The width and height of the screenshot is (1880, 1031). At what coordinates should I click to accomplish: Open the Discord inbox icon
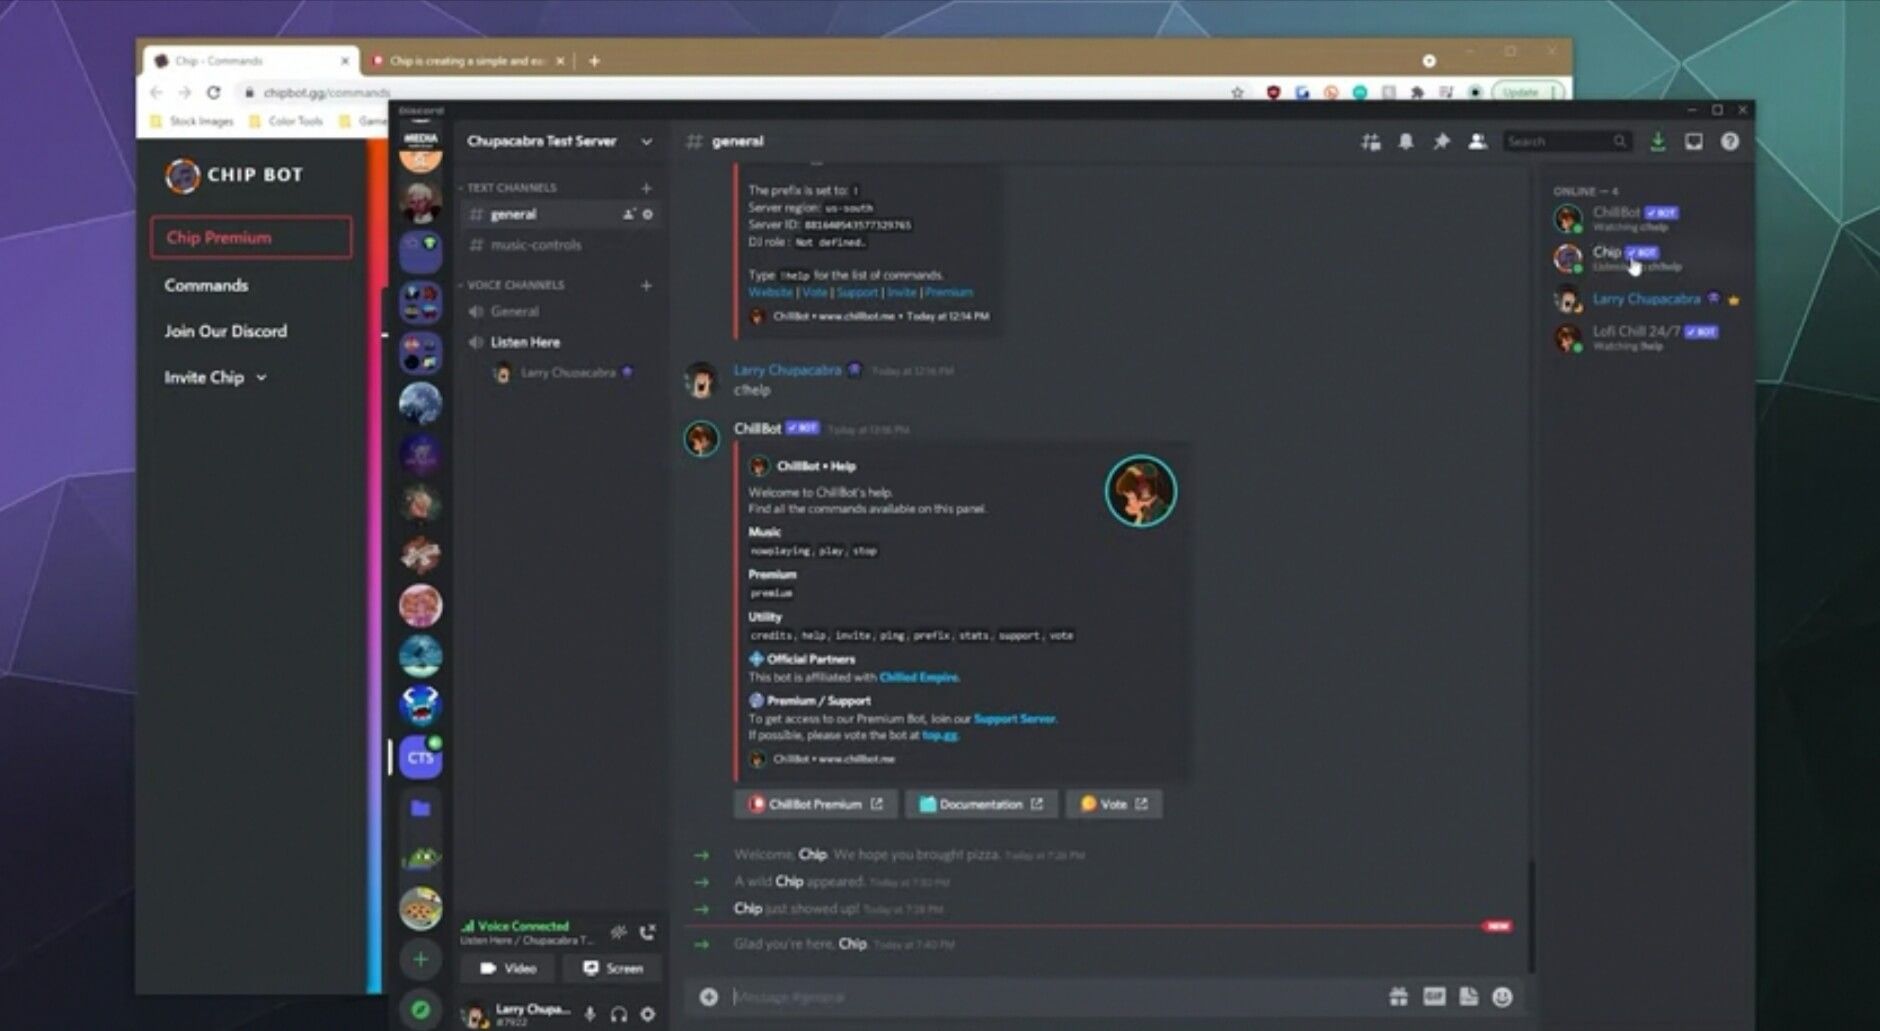pyautogui.click(x=1694, y=142)
